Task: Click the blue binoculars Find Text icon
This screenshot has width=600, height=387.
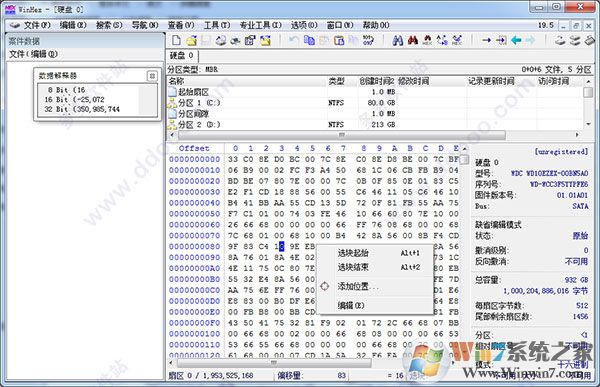Action: tap(398, 40)
